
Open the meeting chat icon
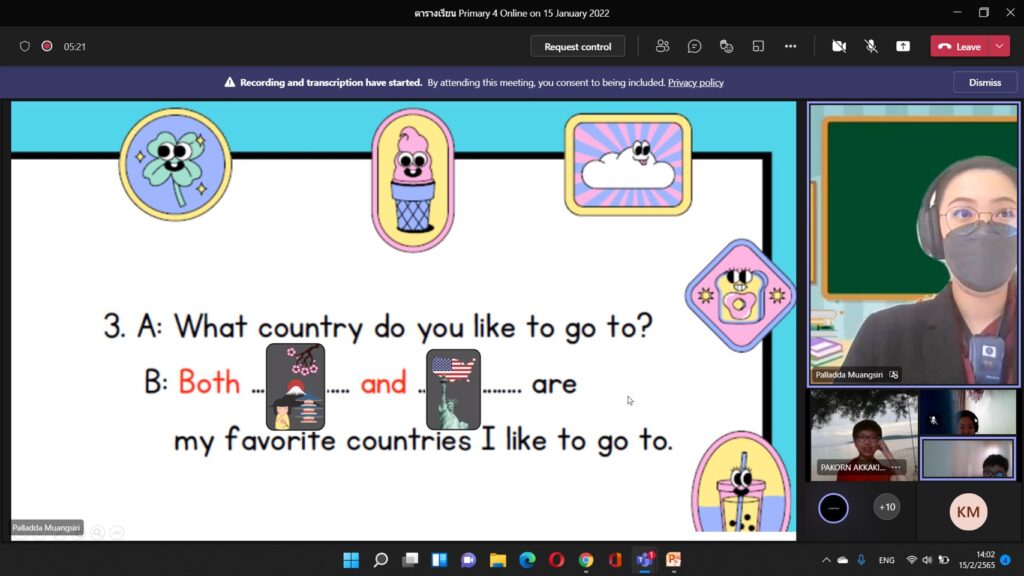click(694, 46)
